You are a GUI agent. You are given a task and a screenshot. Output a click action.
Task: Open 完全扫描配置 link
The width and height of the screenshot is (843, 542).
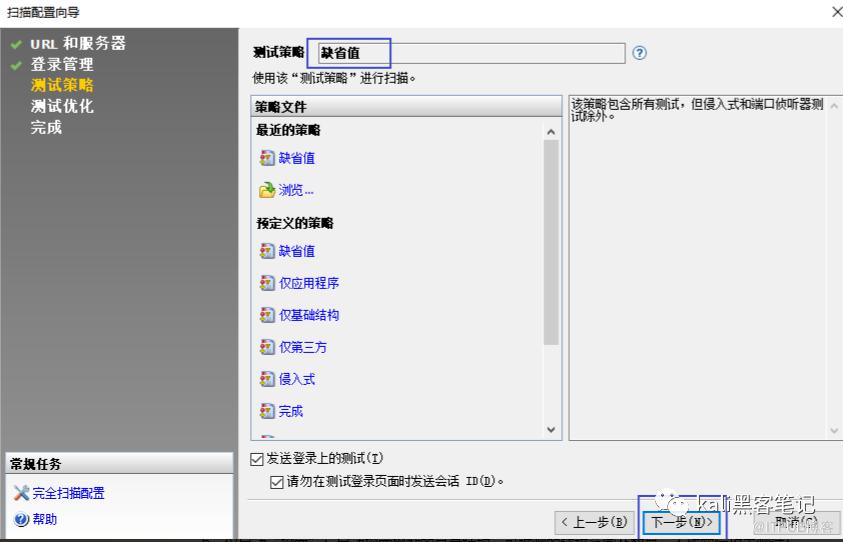[x=68, y=493]
